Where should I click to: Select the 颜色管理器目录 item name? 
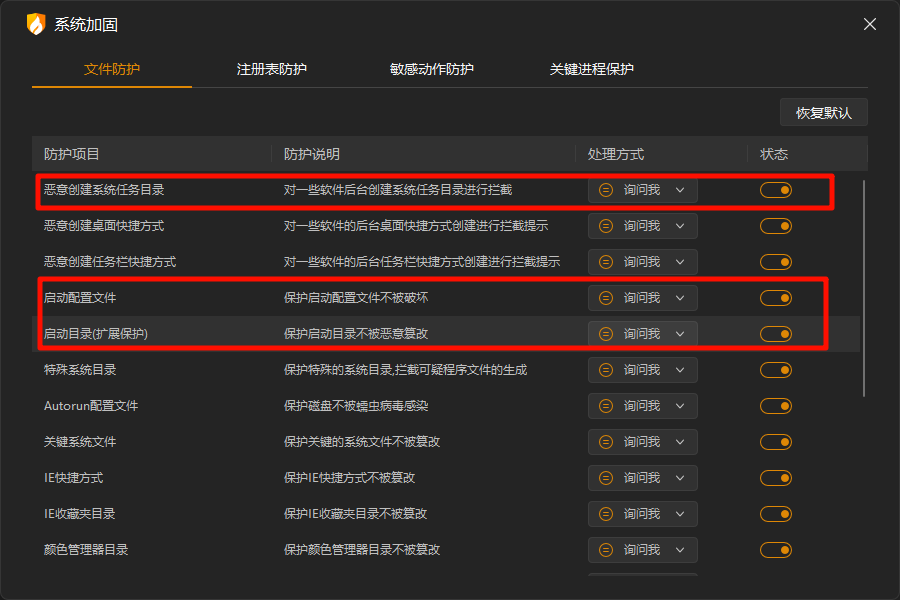coord(86,550)
